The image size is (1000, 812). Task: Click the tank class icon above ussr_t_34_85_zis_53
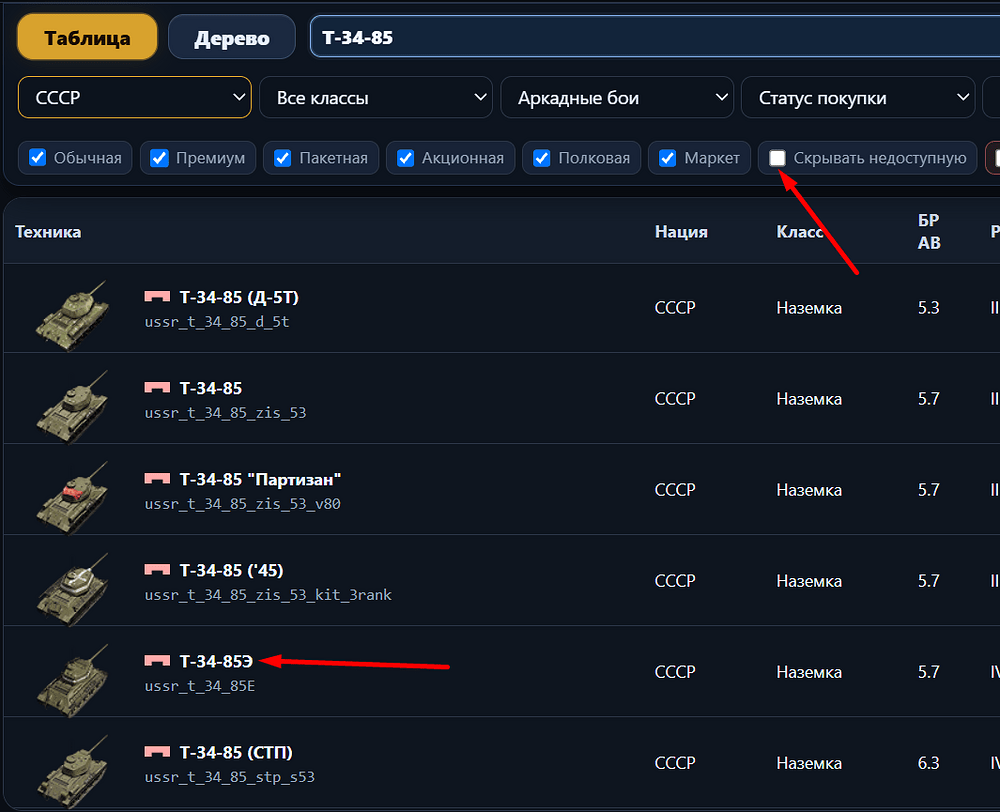point(158,388)
